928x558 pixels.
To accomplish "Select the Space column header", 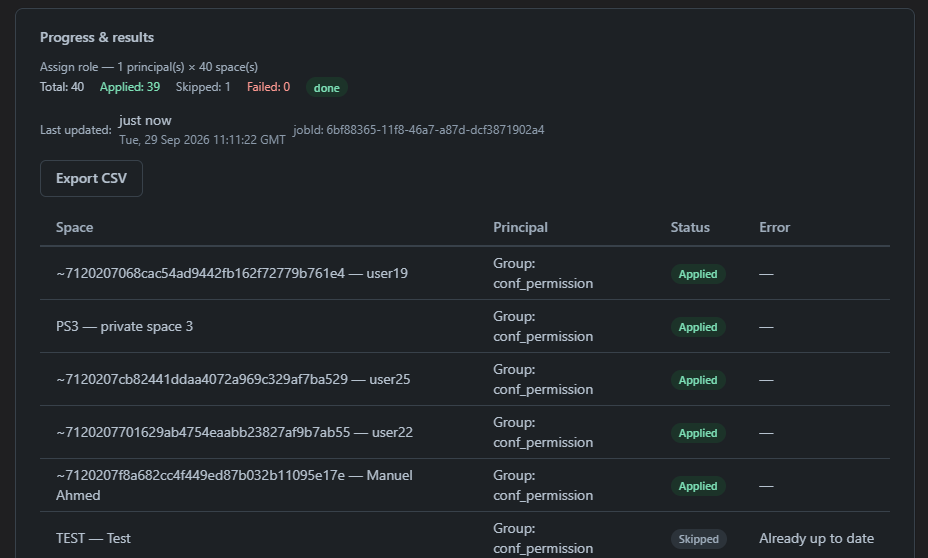I will click(75, 227).
